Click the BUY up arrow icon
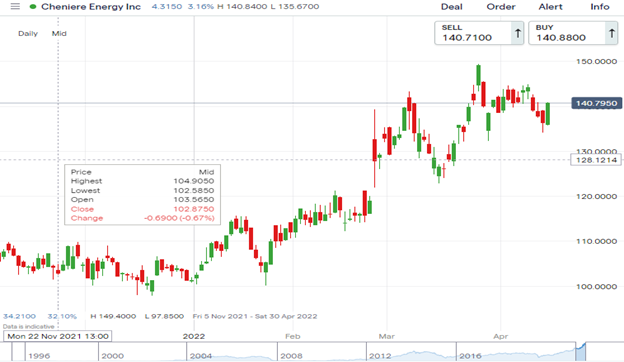Image resolution: width=624 pixels, height=362 pixels. (x=612, y=33)
